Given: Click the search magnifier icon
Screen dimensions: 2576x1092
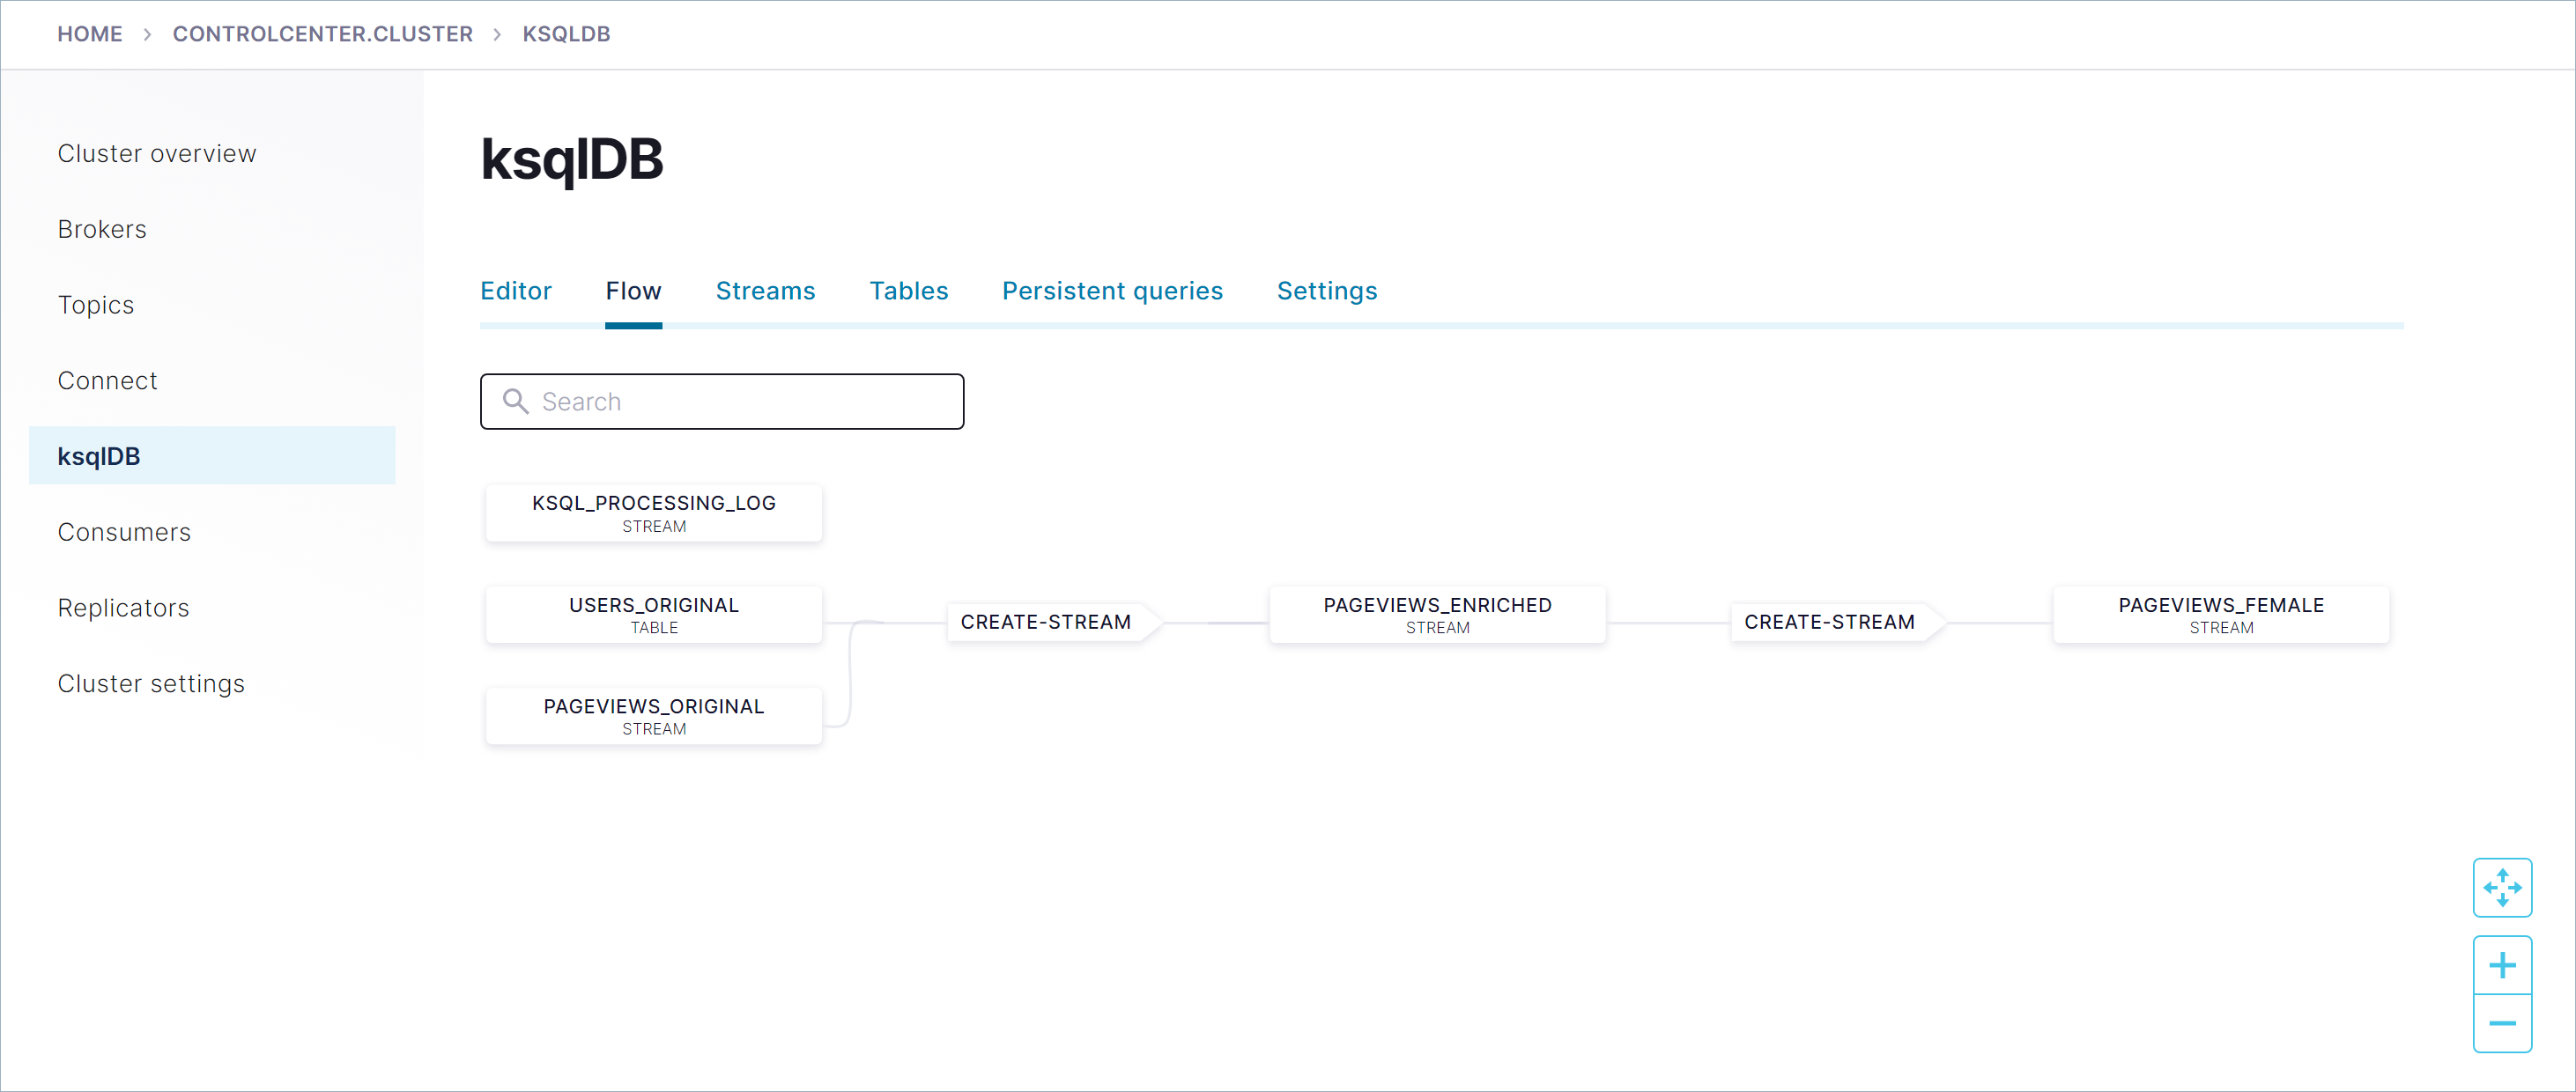Looking at the screenshot, I should point(515,401).
